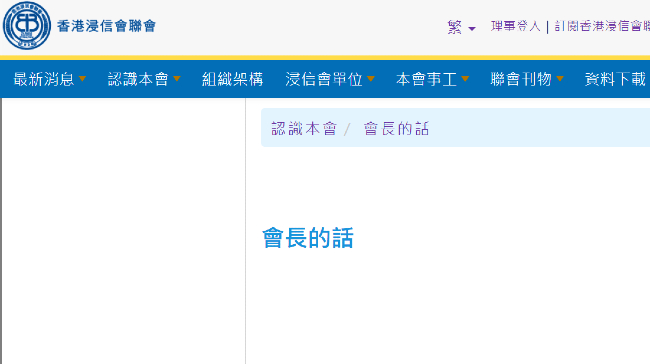Screen dimensions: 650x364
Task: Expand the arrow beside 認識本會 in navbar
Action: click(x=177, y=78)
